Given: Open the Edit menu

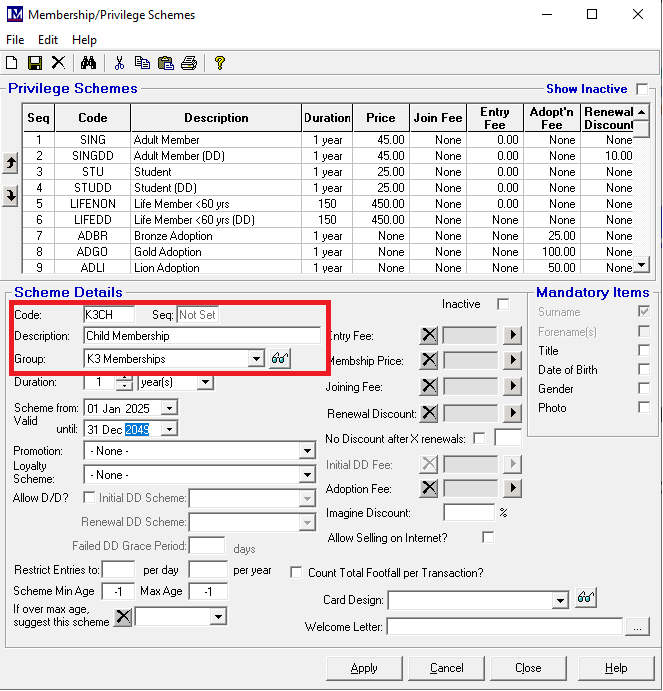Looking at the screenshot, I should pyautogui.click(x=48, y=40).
